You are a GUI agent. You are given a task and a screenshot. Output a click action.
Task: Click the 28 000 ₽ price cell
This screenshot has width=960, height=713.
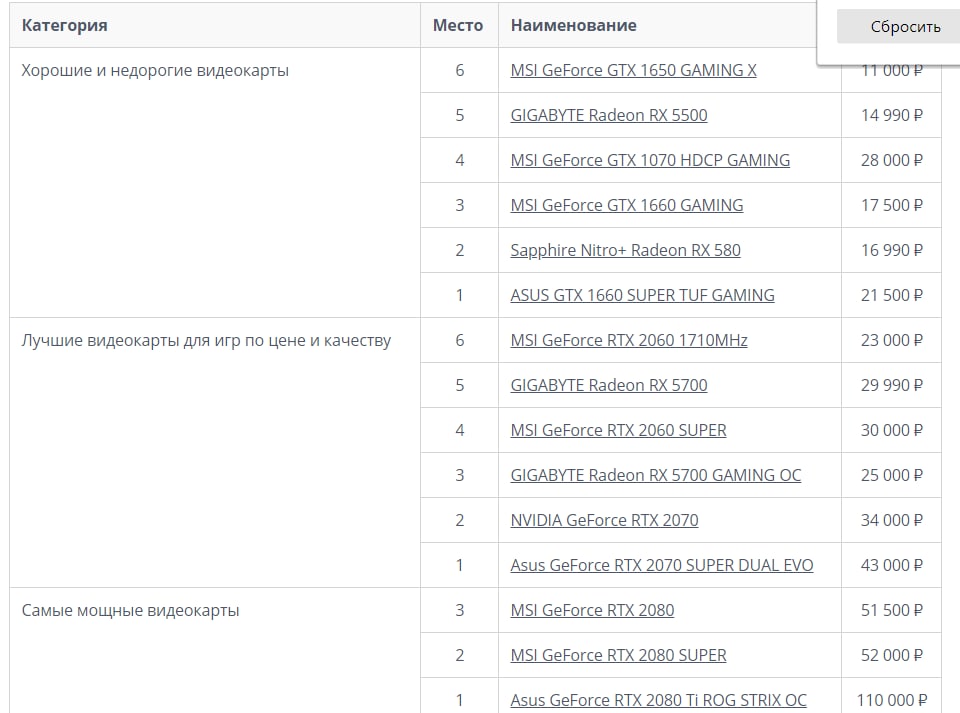tap(891, 160)
